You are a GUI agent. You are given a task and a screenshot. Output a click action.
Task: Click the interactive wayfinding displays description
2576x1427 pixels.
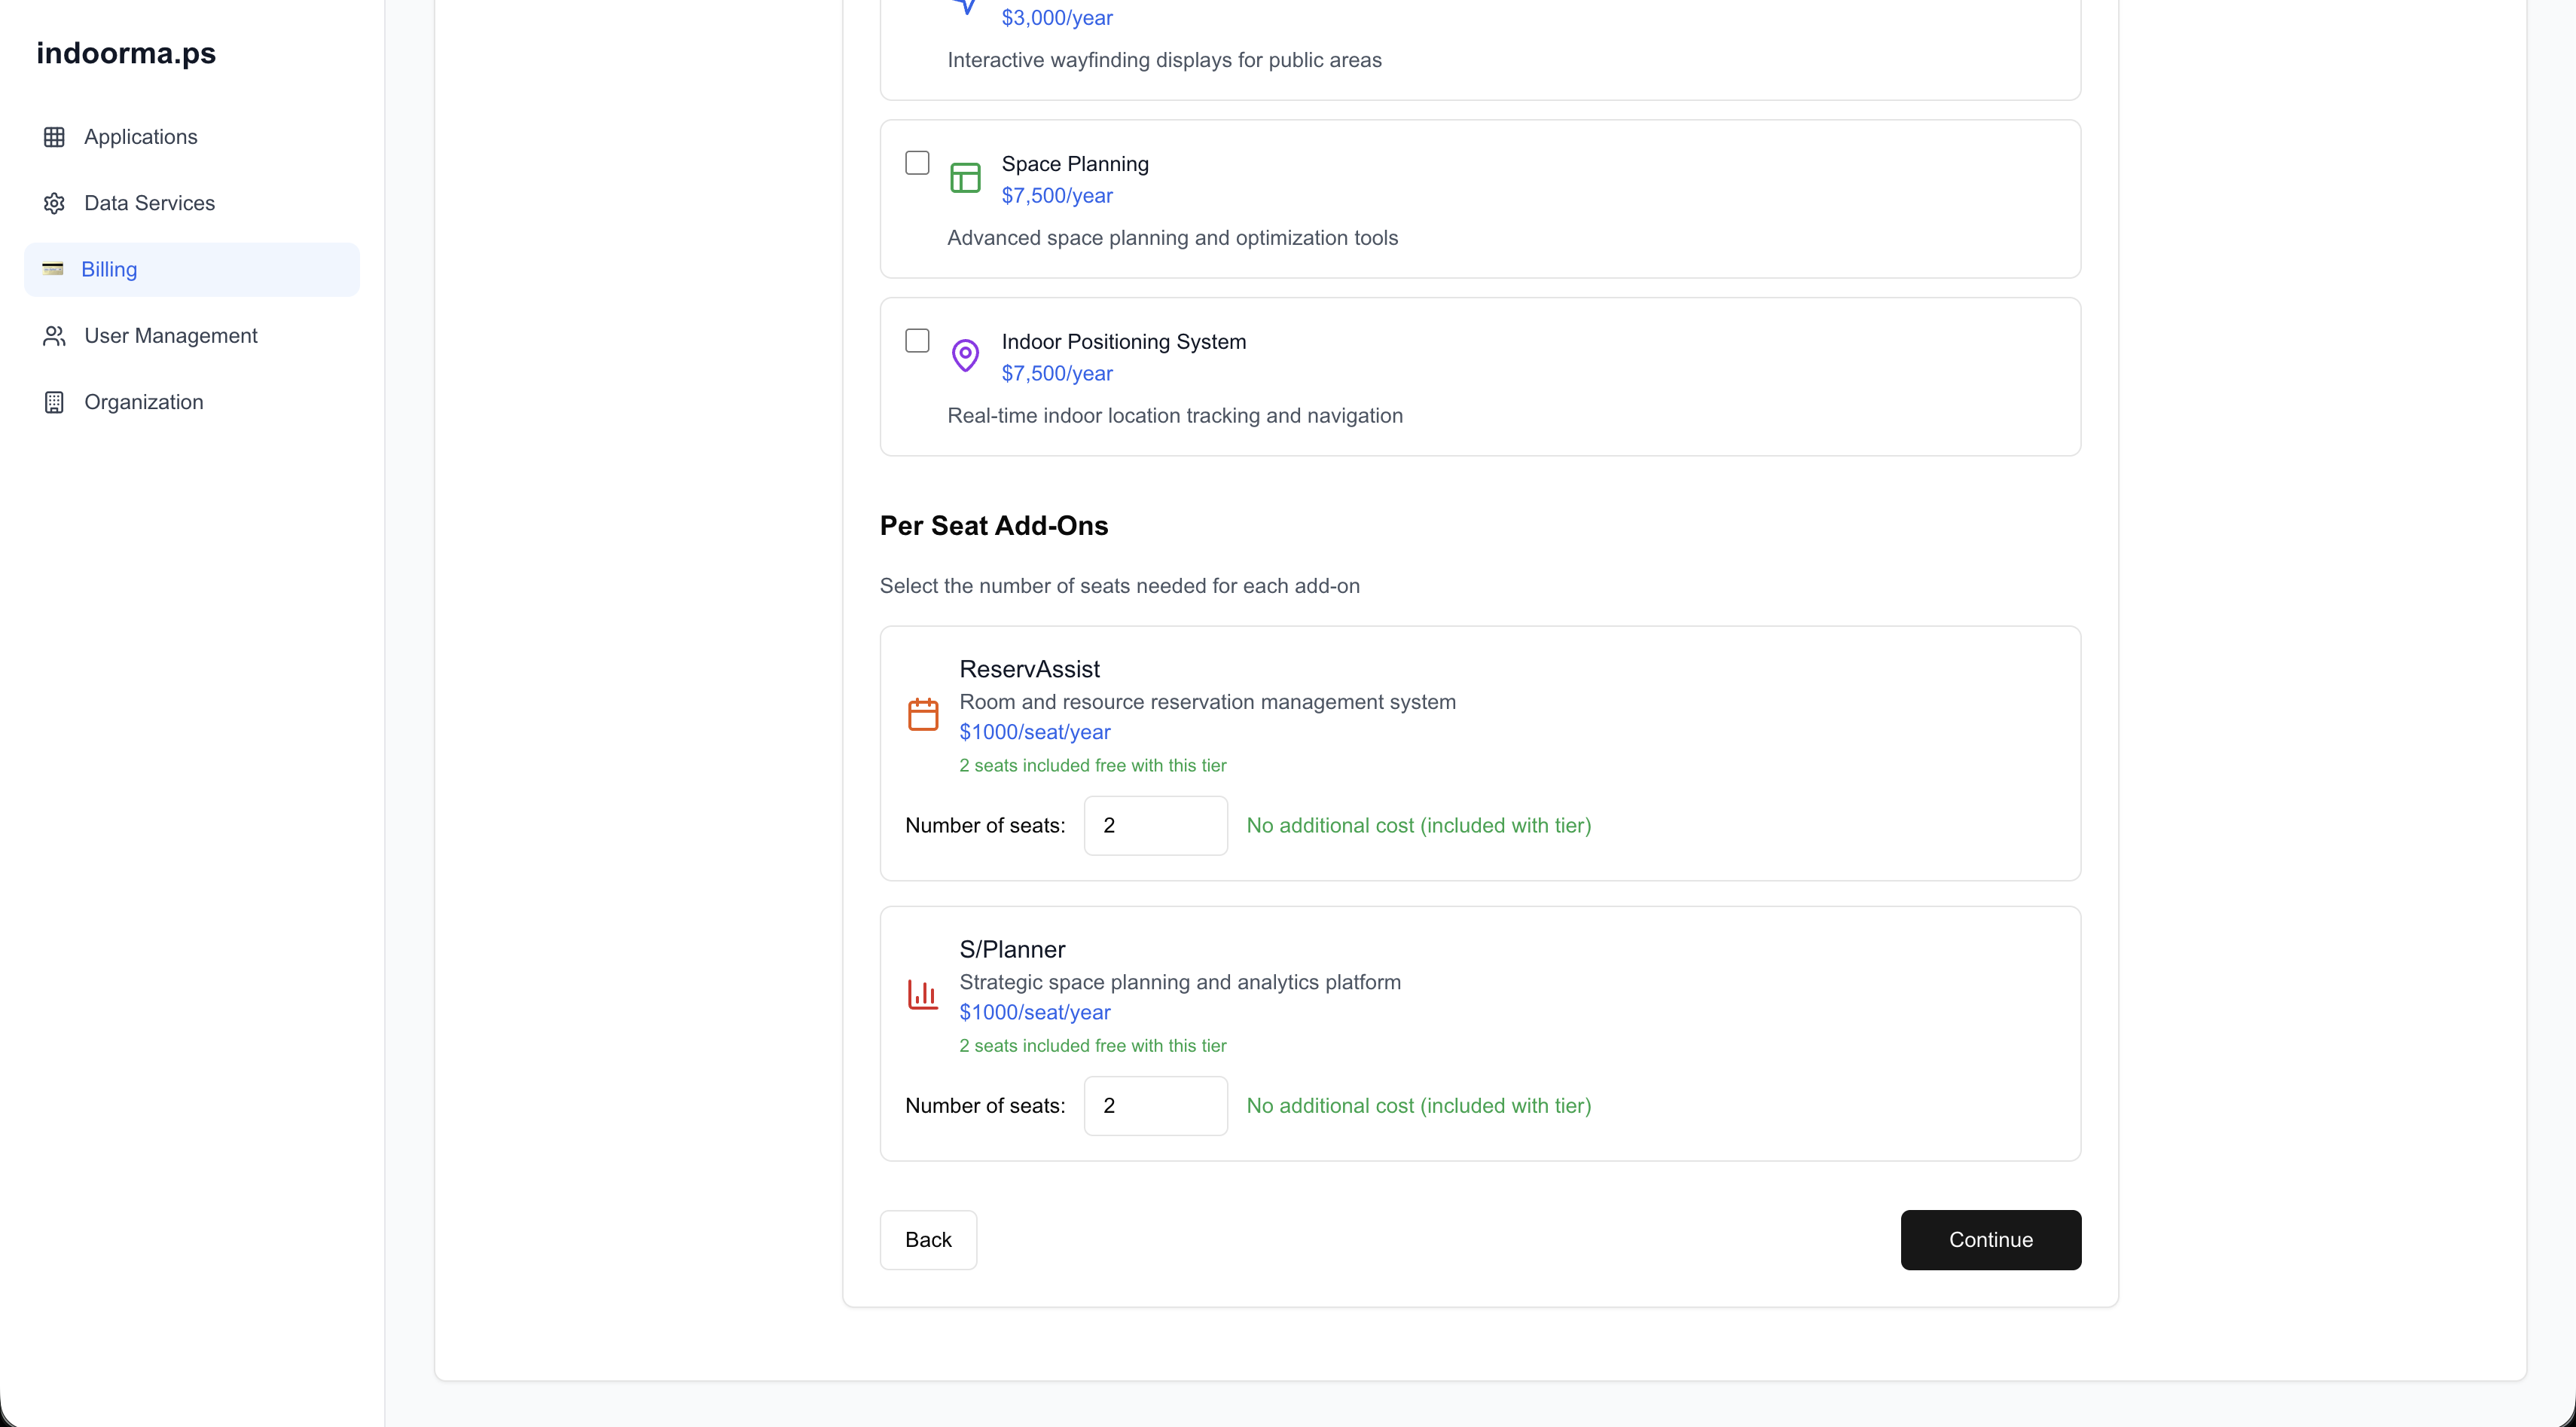[x=1164, y=60]
